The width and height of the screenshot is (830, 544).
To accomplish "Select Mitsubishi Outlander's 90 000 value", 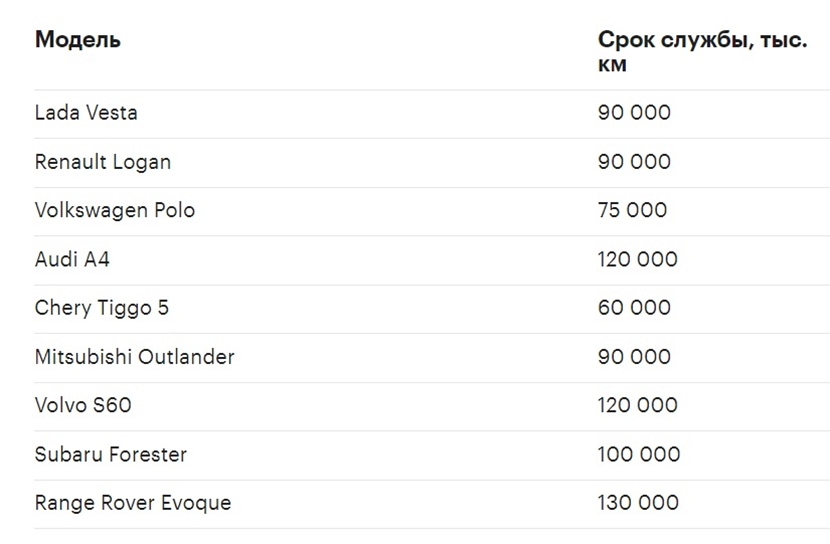I will pos(634,357).
